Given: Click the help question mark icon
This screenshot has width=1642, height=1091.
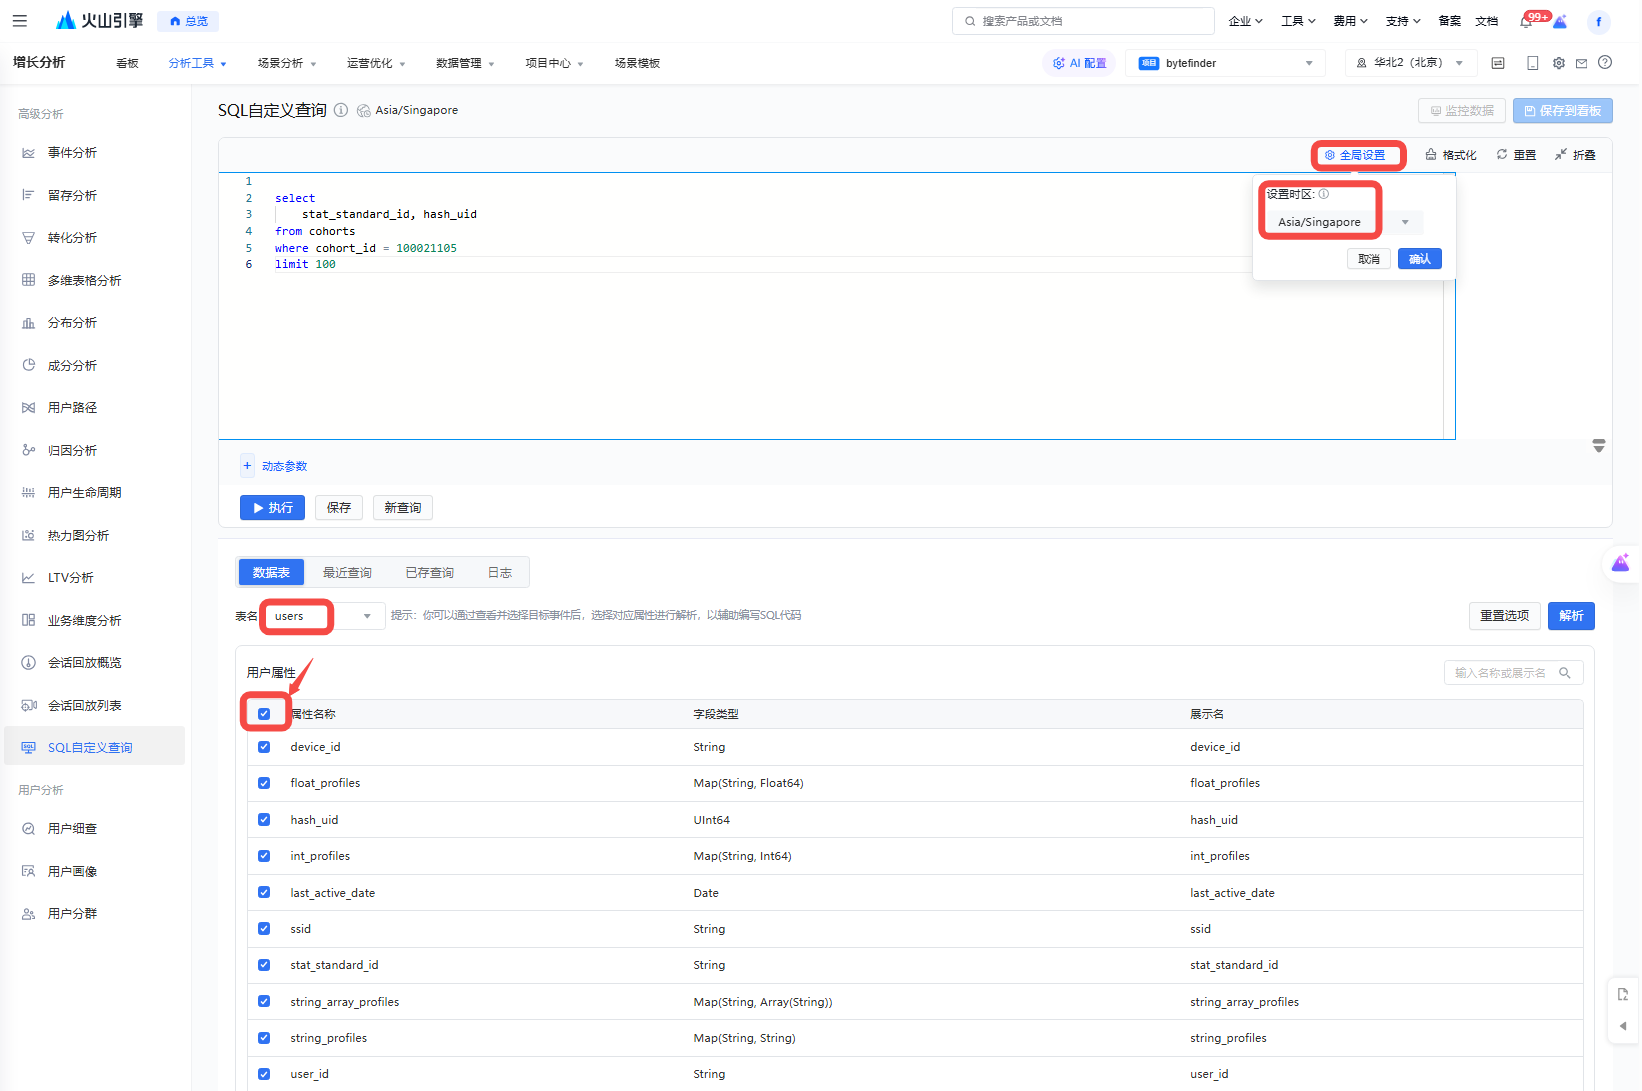Looking at the screenshot, I should [x=1605, y=62].
